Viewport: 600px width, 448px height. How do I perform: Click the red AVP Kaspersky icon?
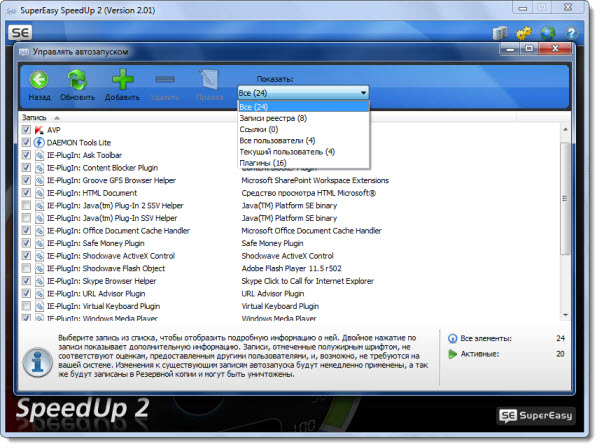click(x=39, y=130)
